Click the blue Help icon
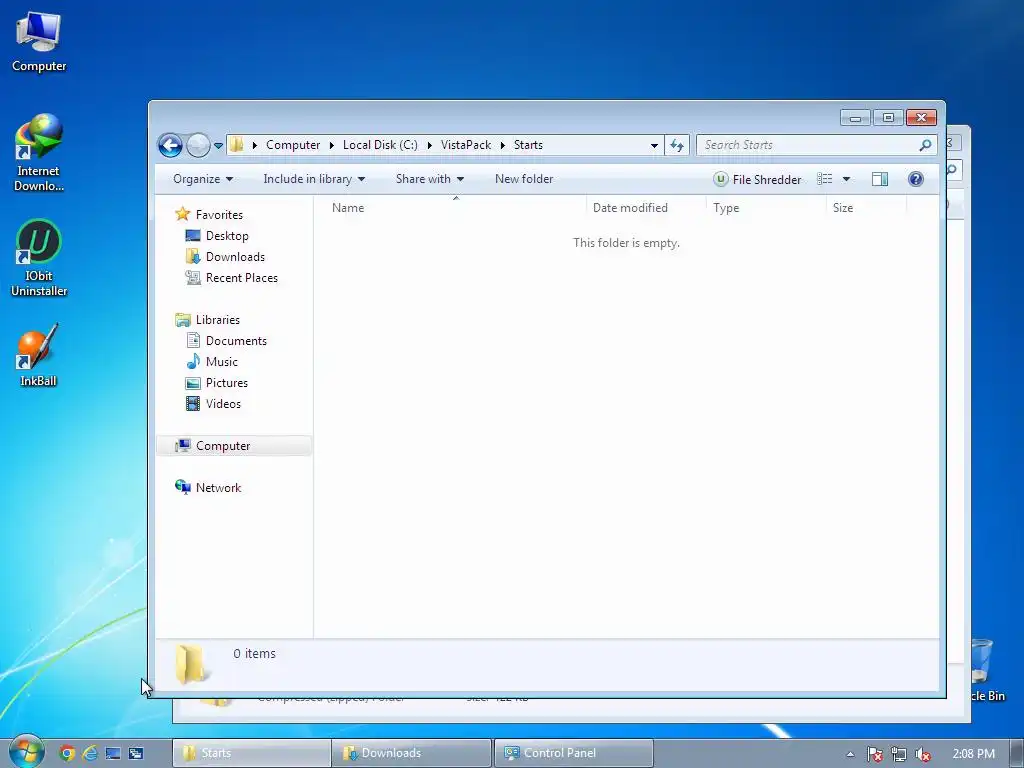This screenshot has height=768, width=1024. 916,179
